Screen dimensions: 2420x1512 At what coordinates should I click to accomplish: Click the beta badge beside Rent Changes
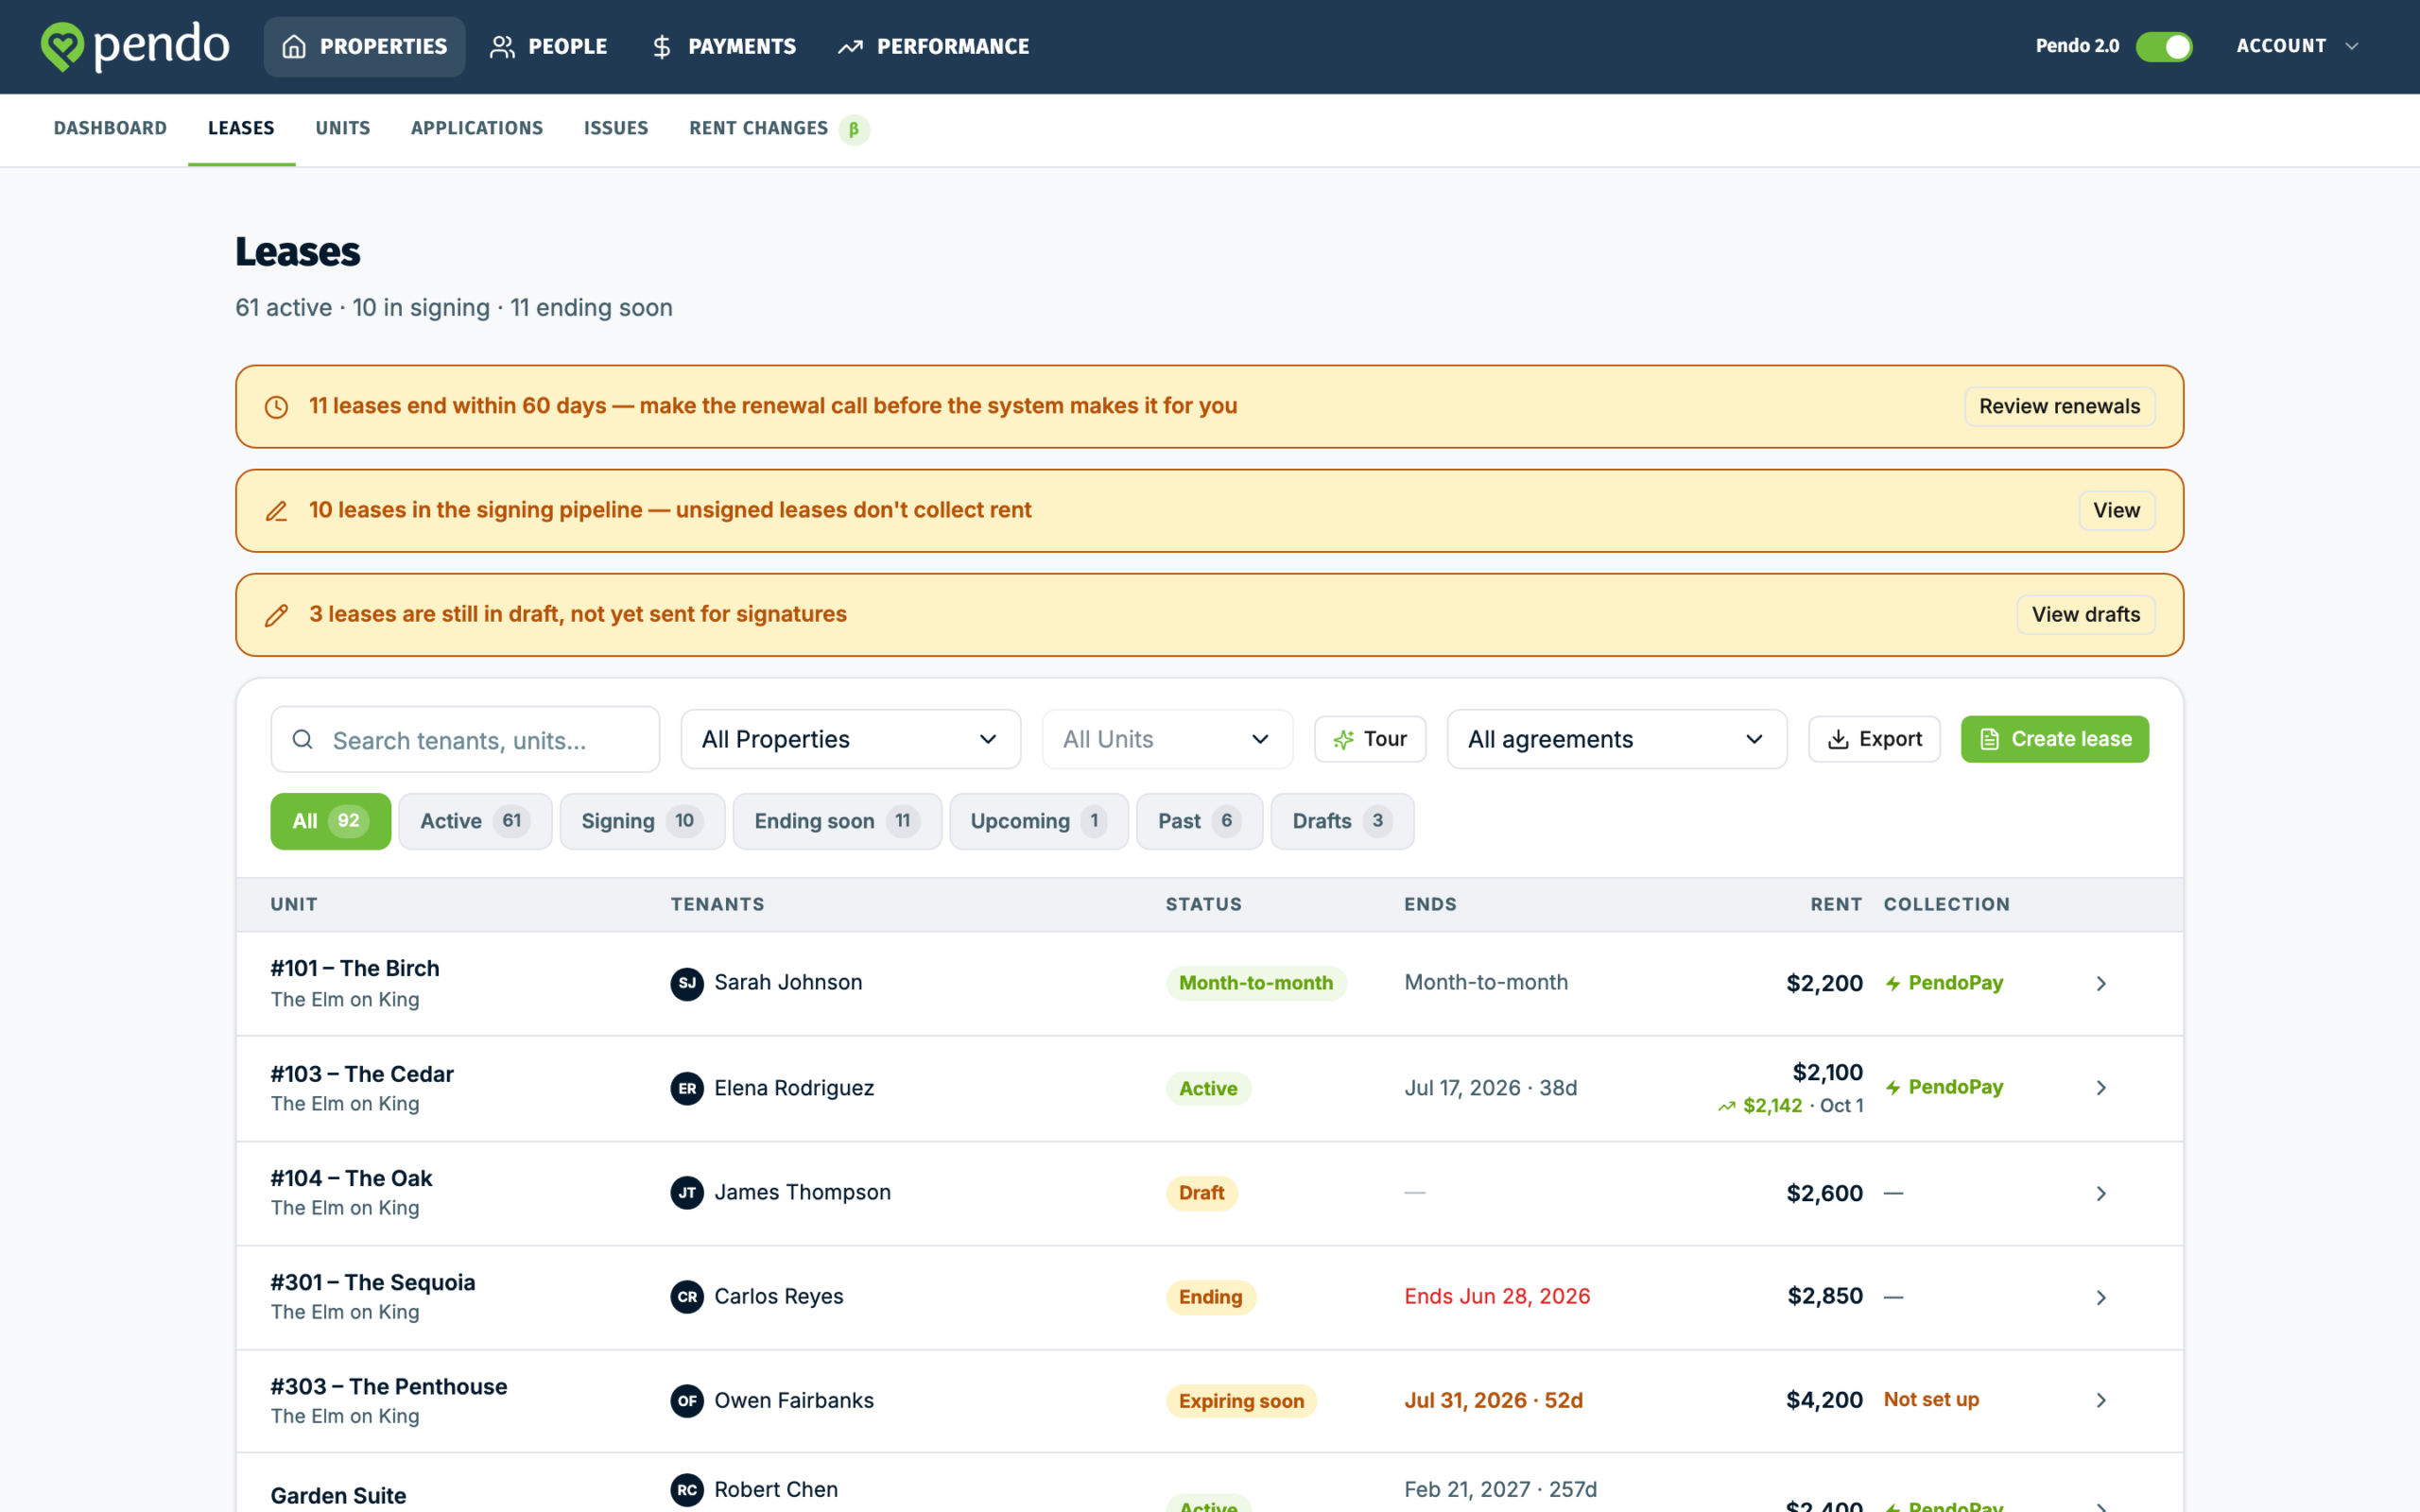pos(854,129)
